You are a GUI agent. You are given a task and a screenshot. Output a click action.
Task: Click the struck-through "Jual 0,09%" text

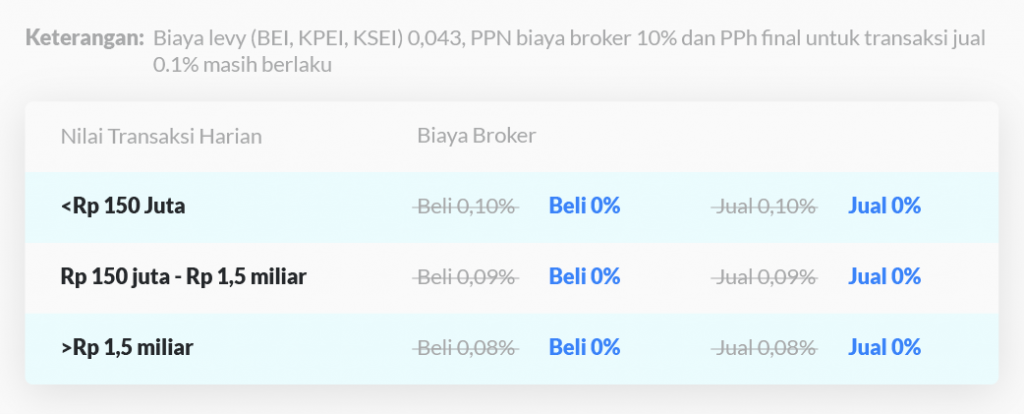[x=766, y=277]
